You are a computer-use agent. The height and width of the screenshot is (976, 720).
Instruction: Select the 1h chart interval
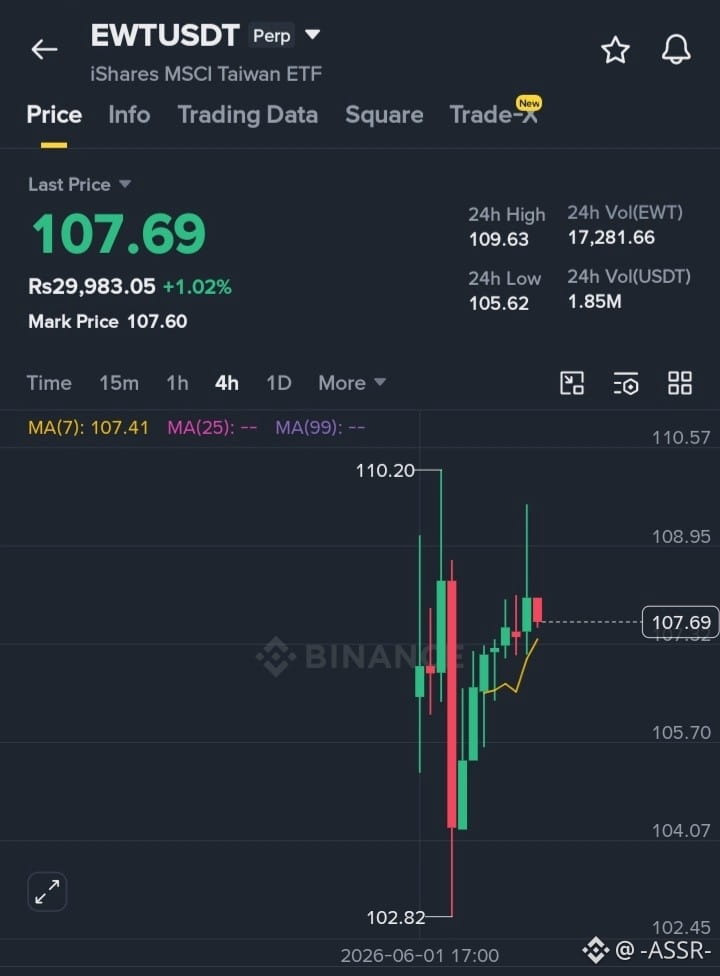pyautogui.click(x=177, y=383)
